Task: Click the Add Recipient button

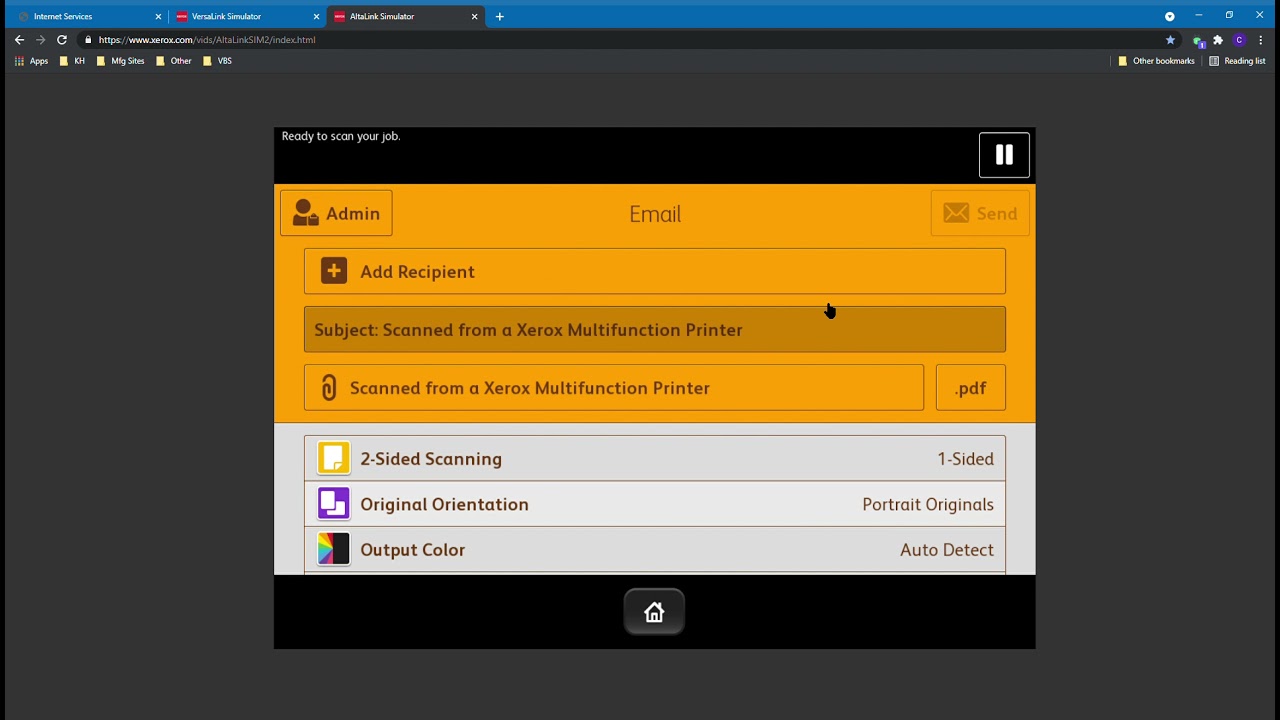Action: coord(655,271)
